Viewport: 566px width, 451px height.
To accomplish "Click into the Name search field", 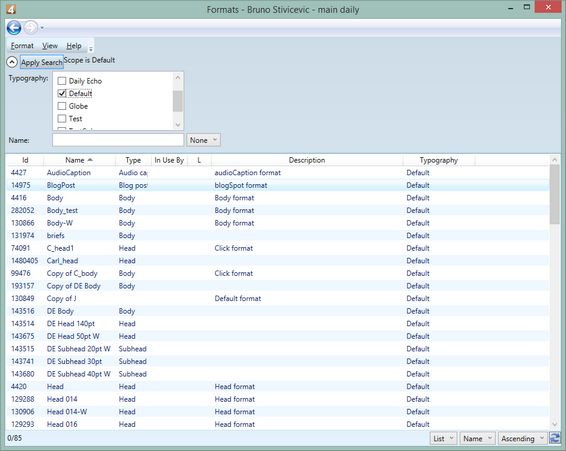I will coord(118,140).
